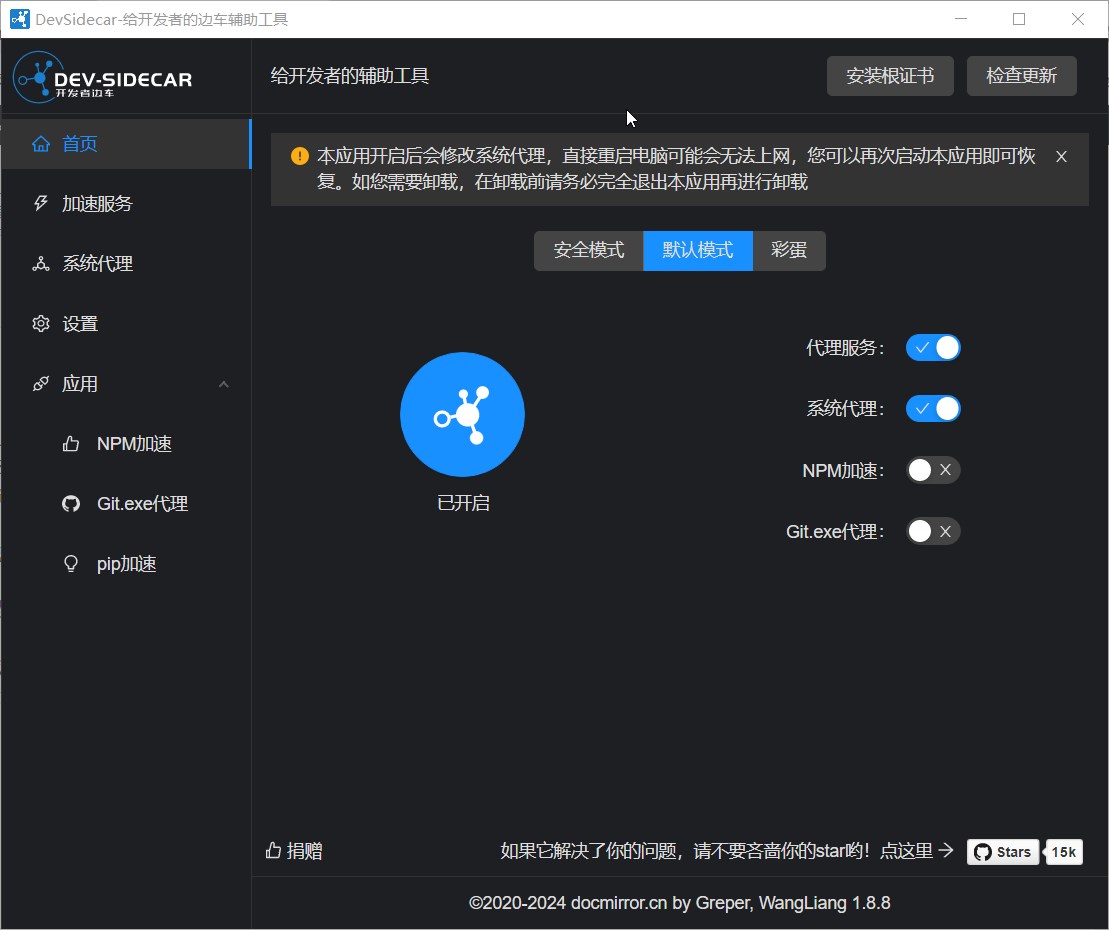Click the bulb icon for pip加速
Screen dimensions: 1109x930
70,563
